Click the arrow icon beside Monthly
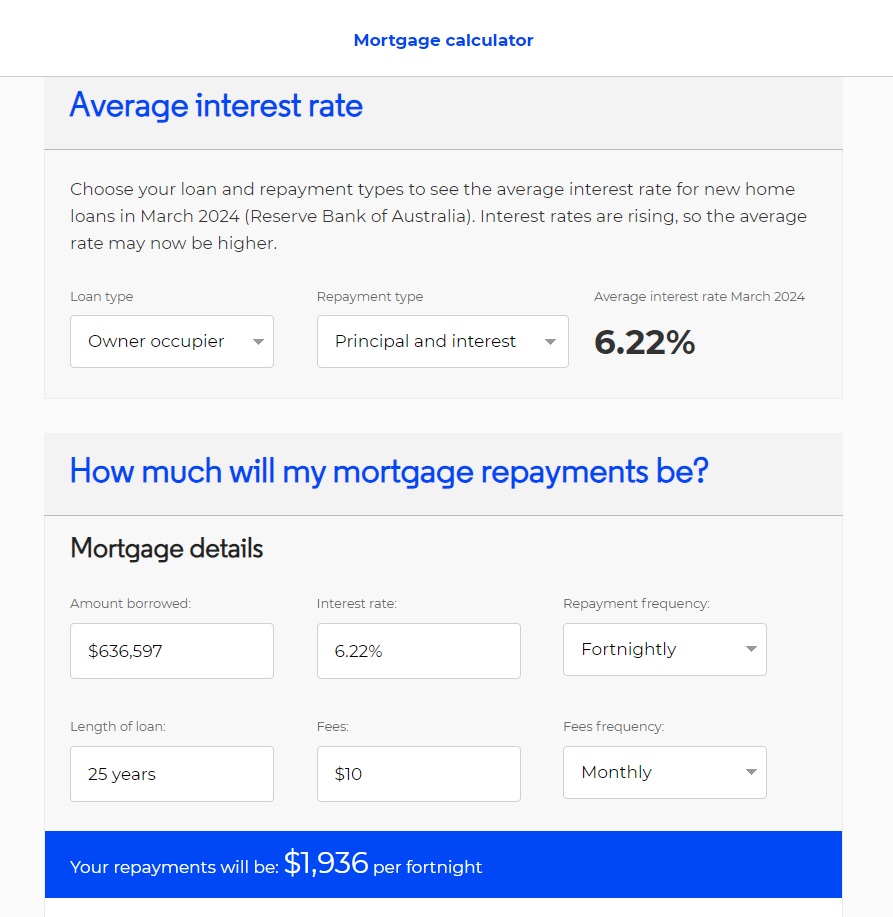Image resolution: width=893 pixels, height=917 pixels. pyautogui.click(x=751, y=773)
